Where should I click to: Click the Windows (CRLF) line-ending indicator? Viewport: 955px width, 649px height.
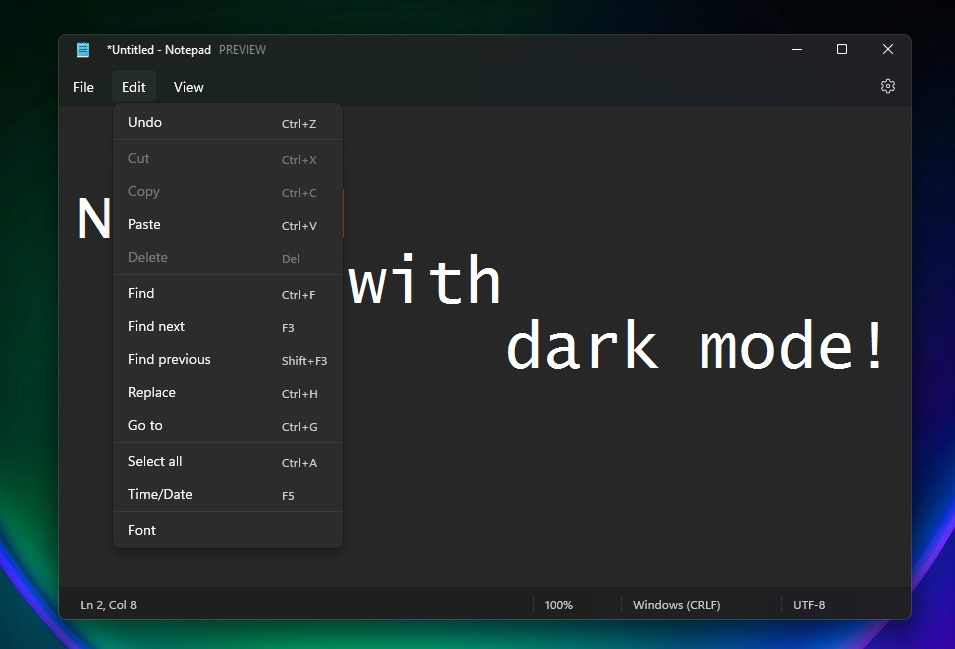[x=676, y=605]
